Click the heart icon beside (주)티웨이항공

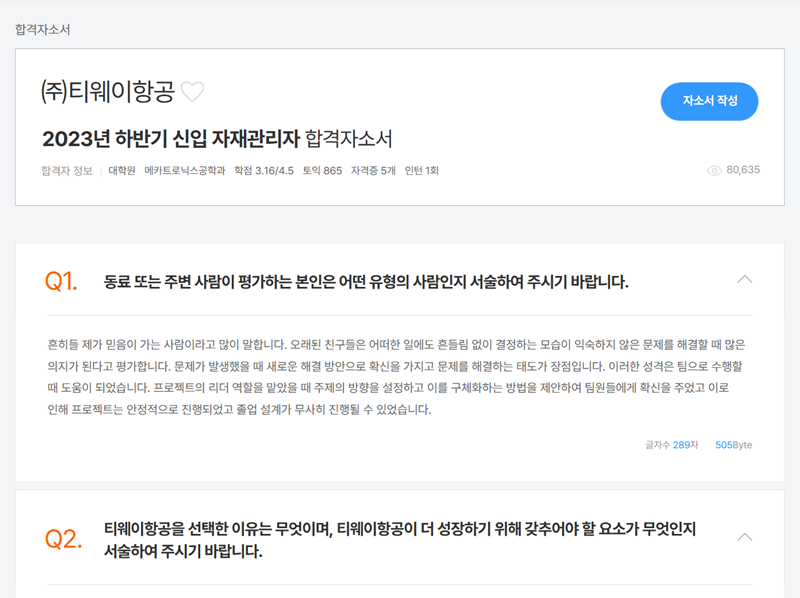pos(193,92)
